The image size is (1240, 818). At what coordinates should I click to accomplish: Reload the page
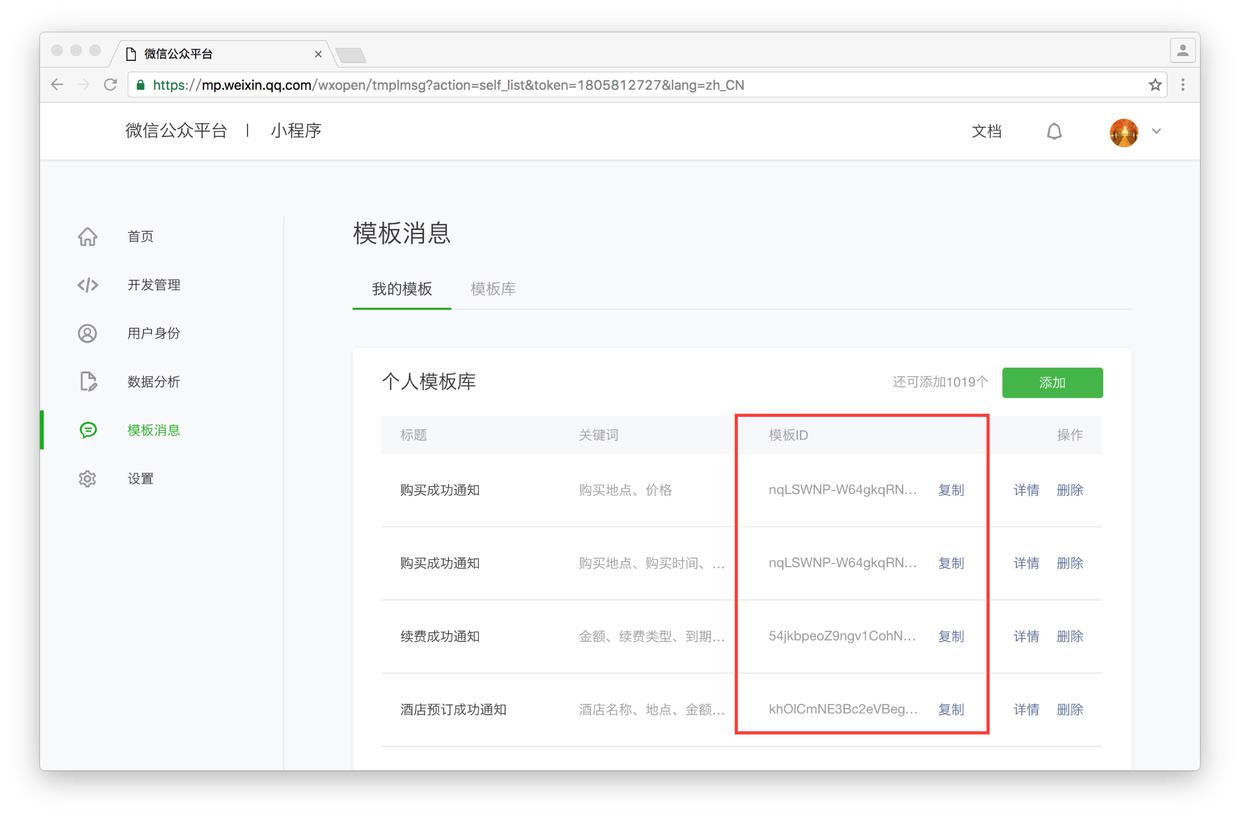coord(110,85)
